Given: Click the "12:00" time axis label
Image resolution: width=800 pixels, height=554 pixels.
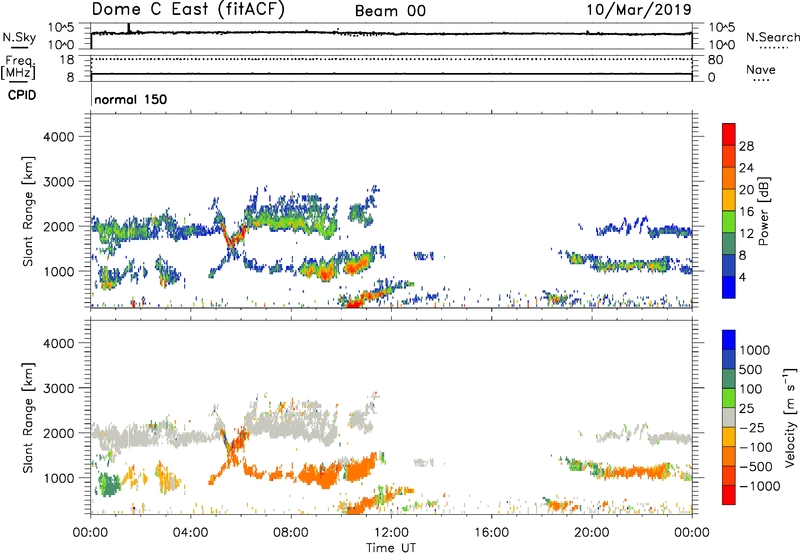Looking at the screenshot, I should click(391, 533).
